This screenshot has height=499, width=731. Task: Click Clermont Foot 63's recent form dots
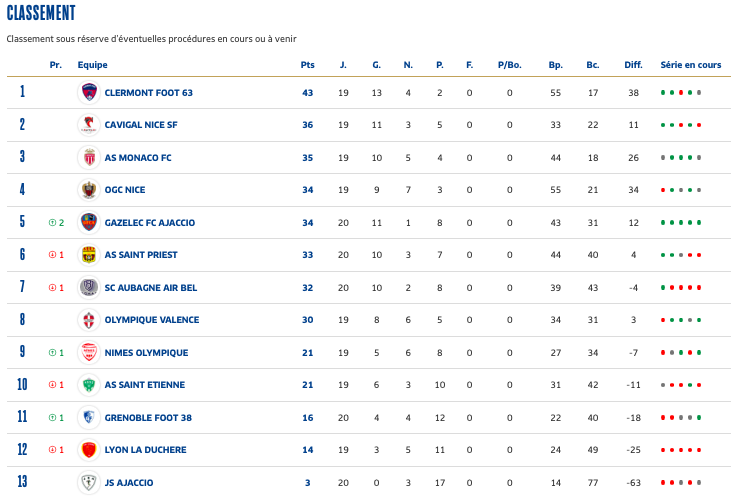coord(681,93)
